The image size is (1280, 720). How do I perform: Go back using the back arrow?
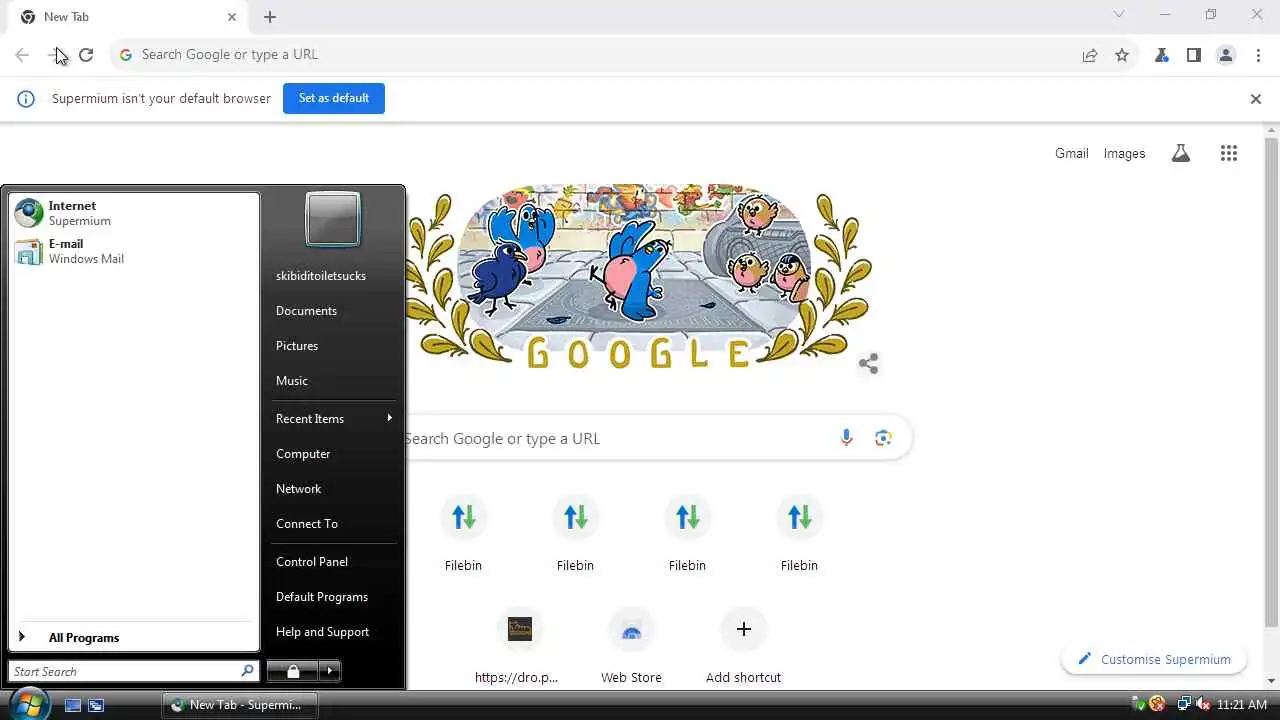pos(22,55)
